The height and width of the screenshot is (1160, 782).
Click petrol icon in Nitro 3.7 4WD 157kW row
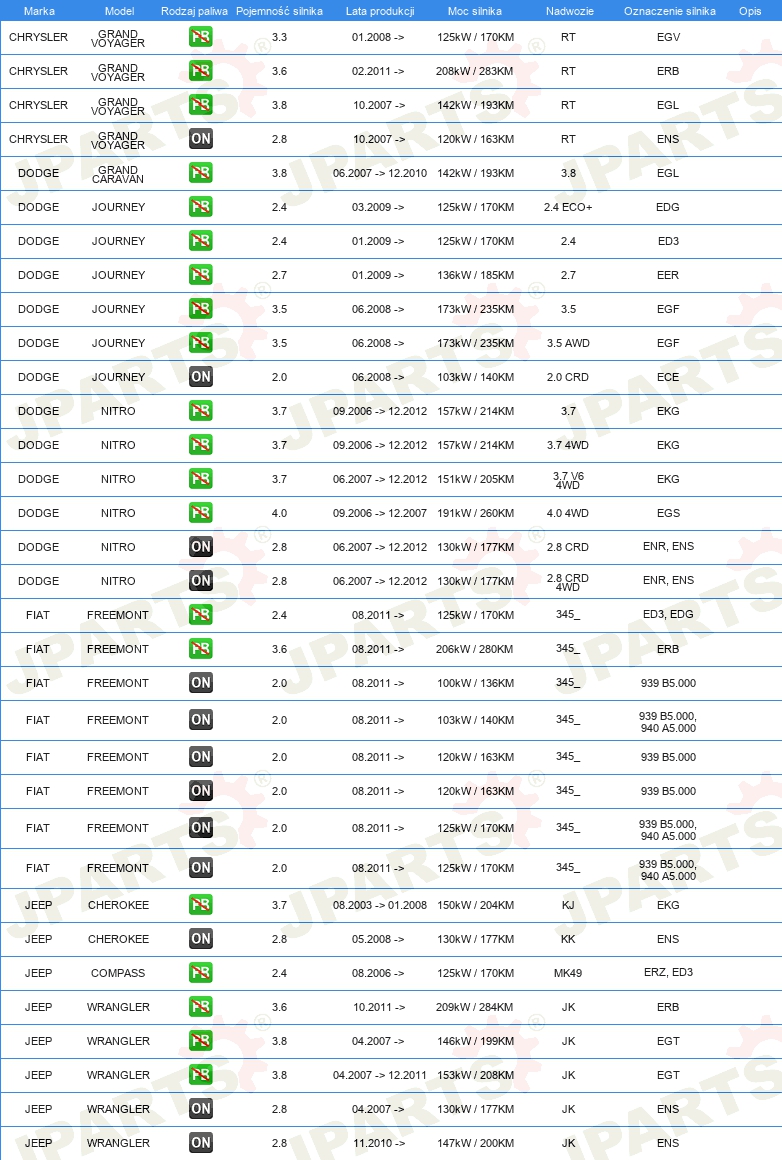click(x=200, y=445)
